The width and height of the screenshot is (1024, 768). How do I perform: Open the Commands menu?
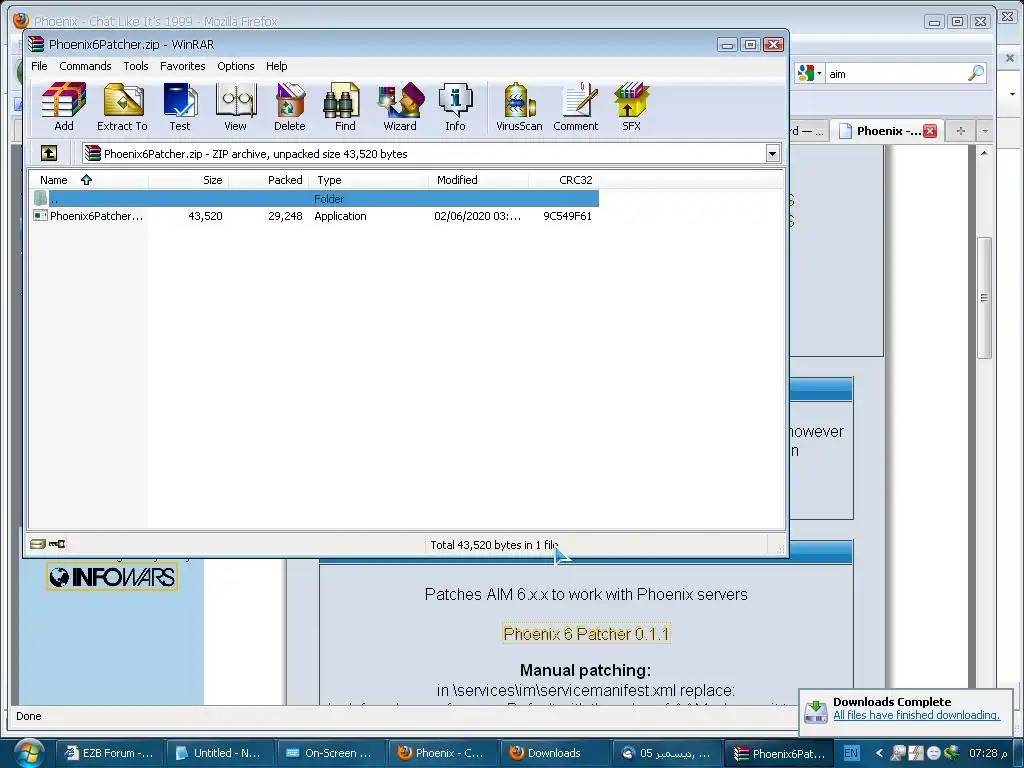[85, 66]
